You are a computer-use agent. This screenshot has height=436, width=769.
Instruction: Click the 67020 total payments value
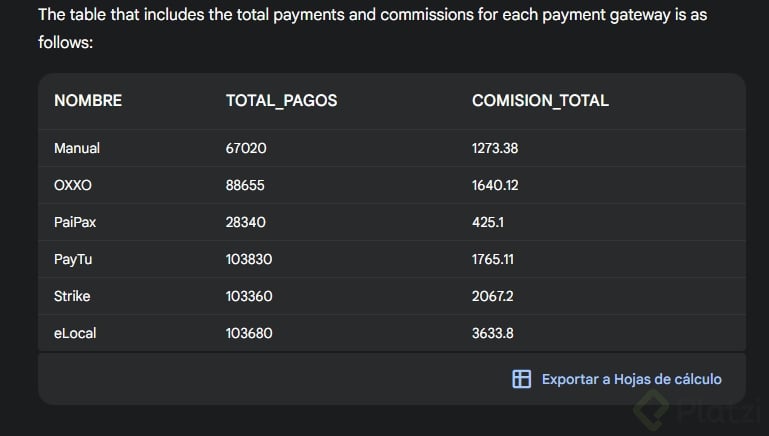[x=246, y=148]
